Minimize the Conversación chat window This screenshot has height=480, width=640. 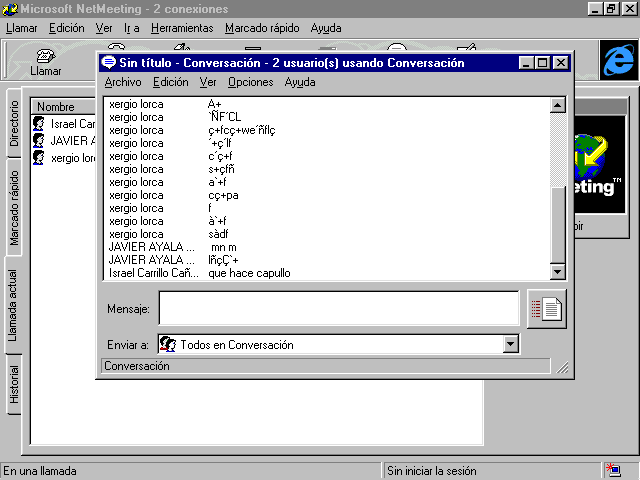[526, 63]
